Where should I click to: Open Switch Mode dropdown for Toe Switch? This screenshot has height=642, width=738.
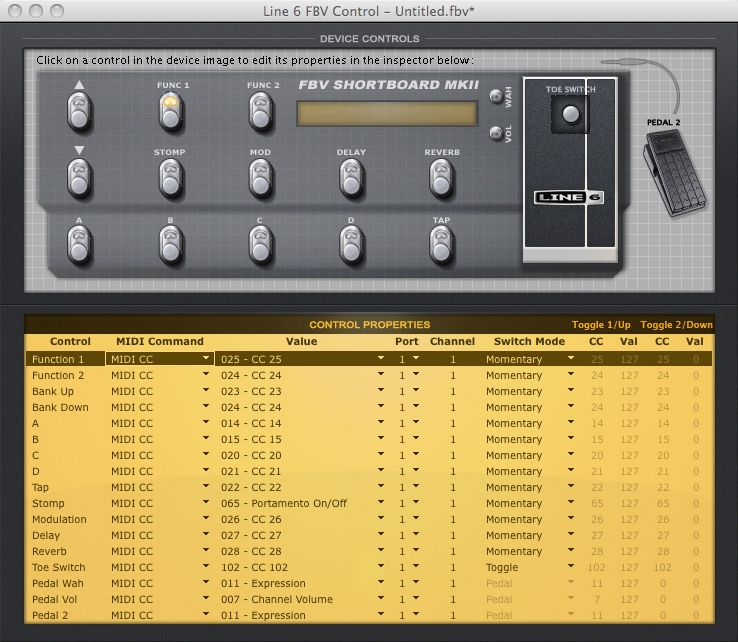click(571, 567)
